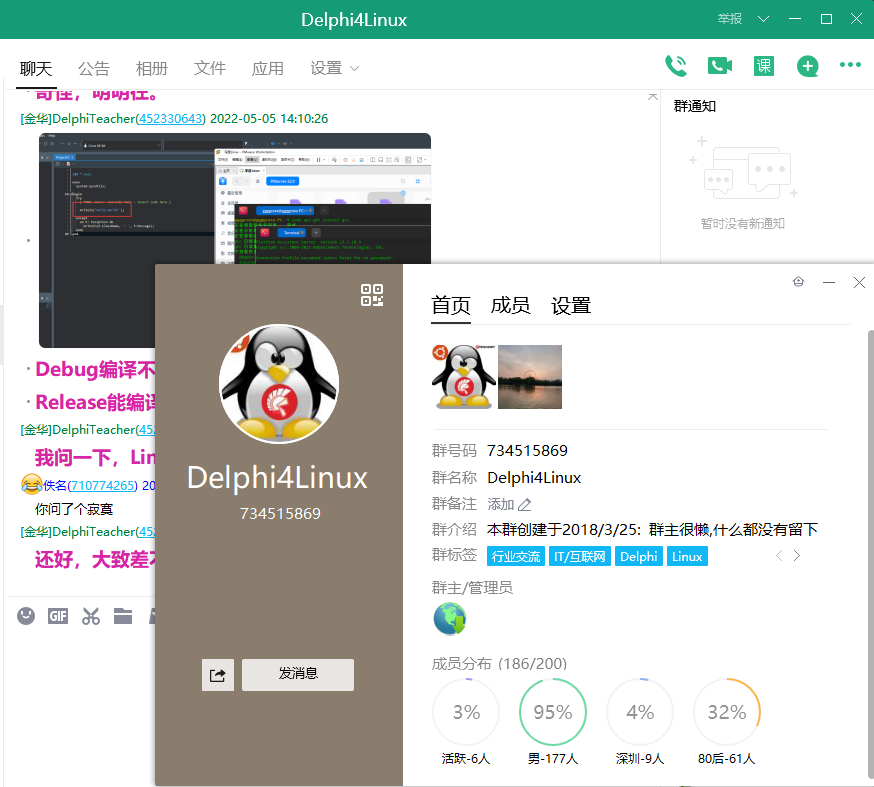Click 成员分布 (186/200) heading
Viewport: 874px width, 787px height.
pyautogui.click(x=499, y=663)
